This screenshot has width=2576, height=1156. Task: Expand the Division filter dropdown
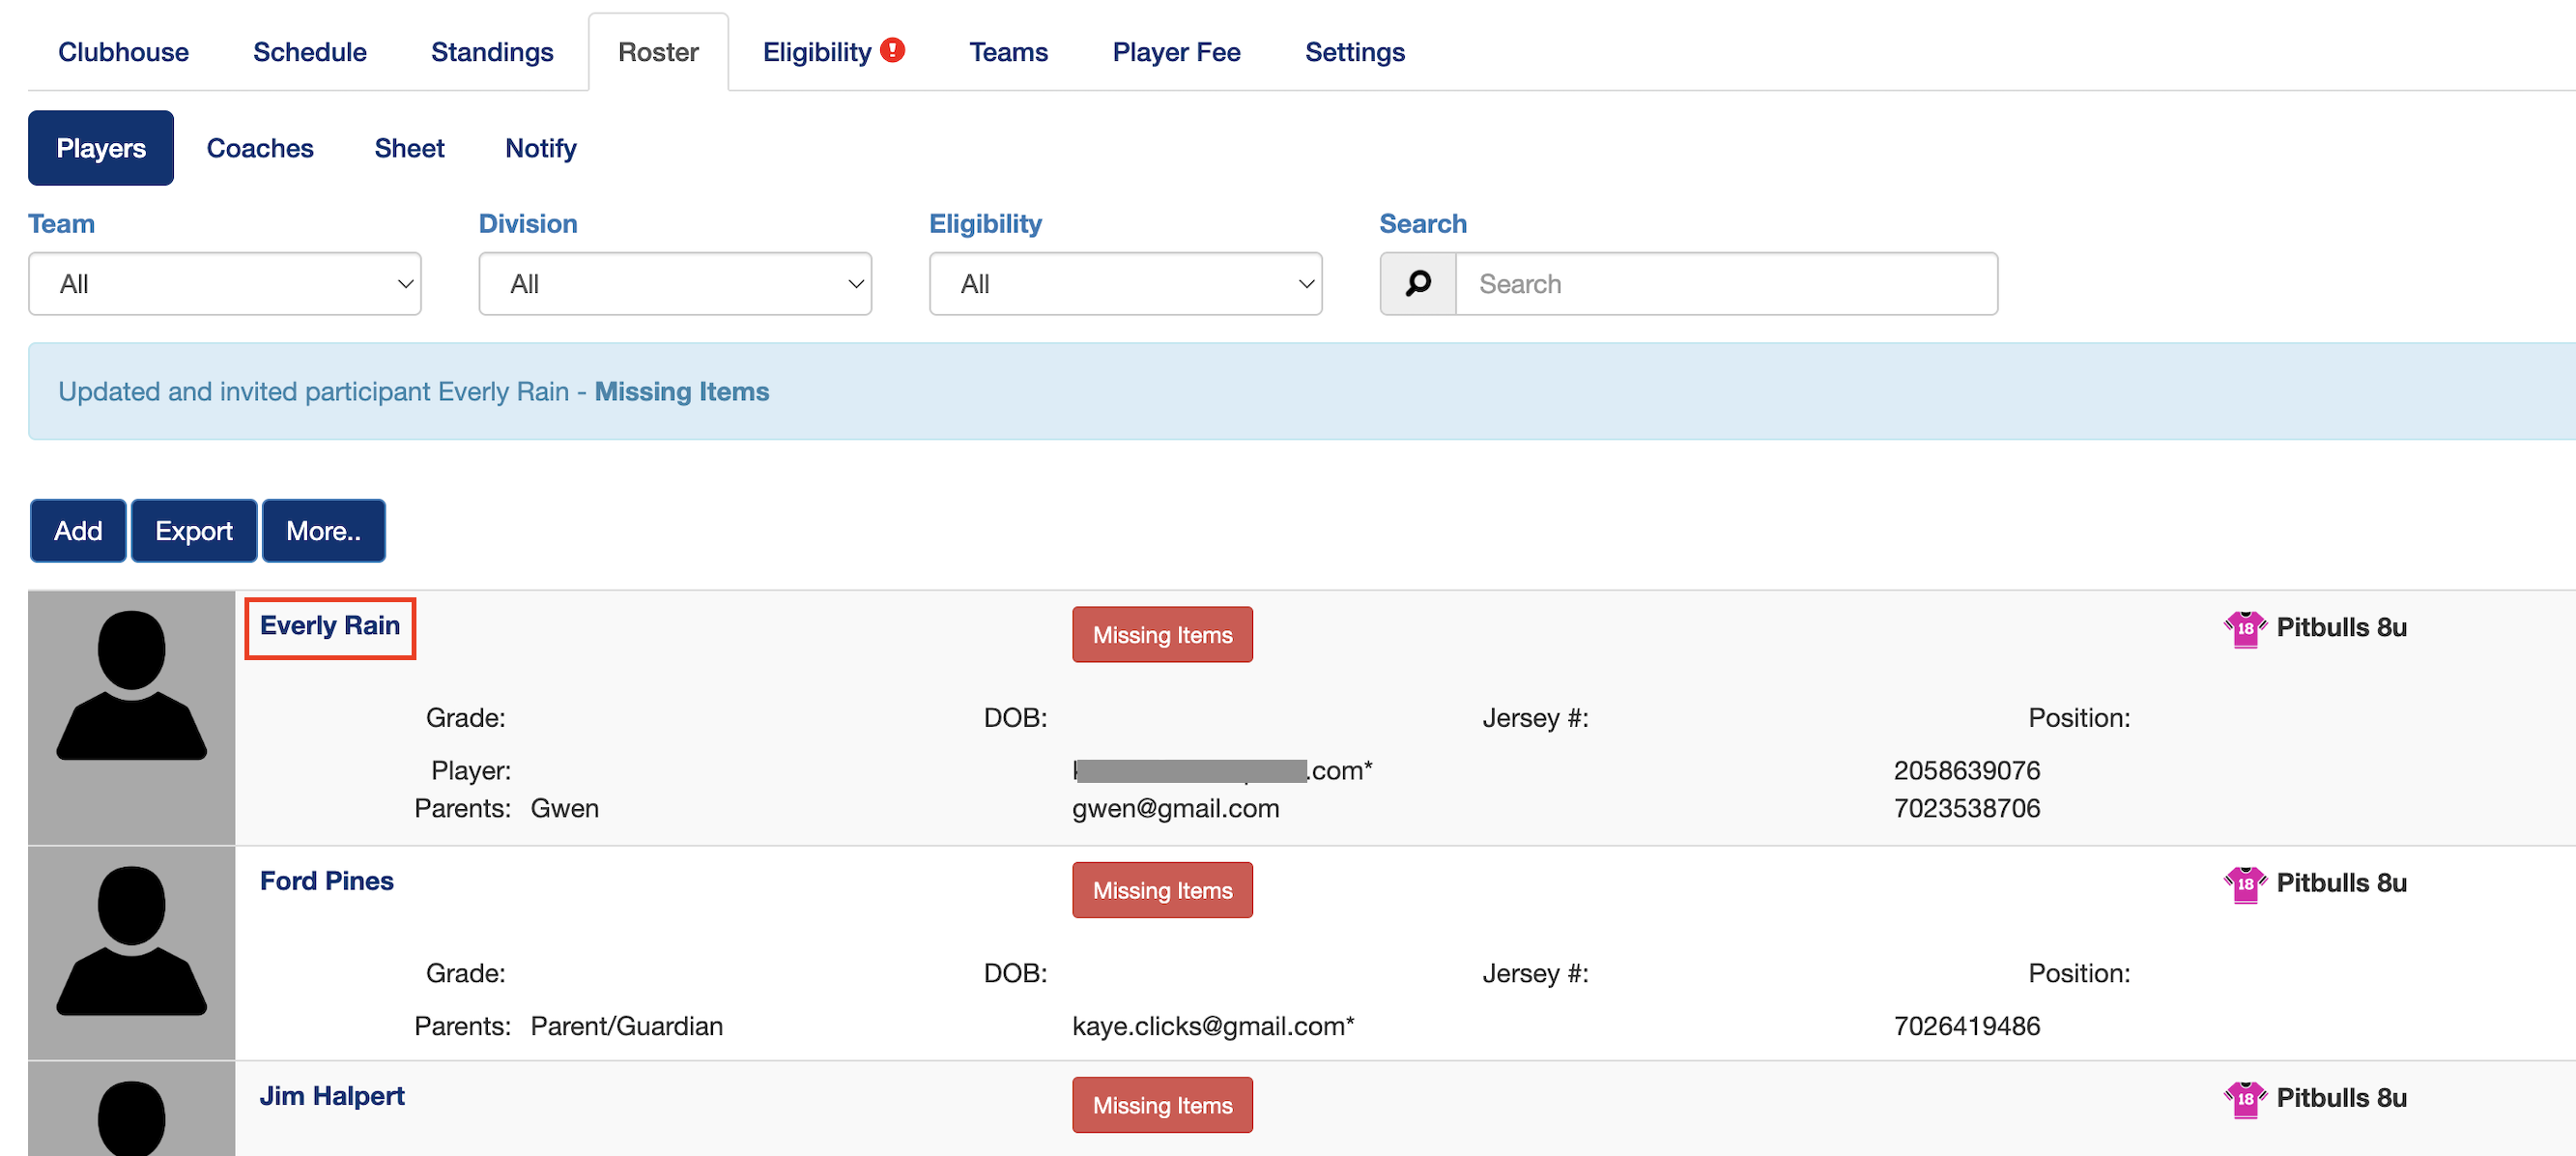tap(675, 284)
